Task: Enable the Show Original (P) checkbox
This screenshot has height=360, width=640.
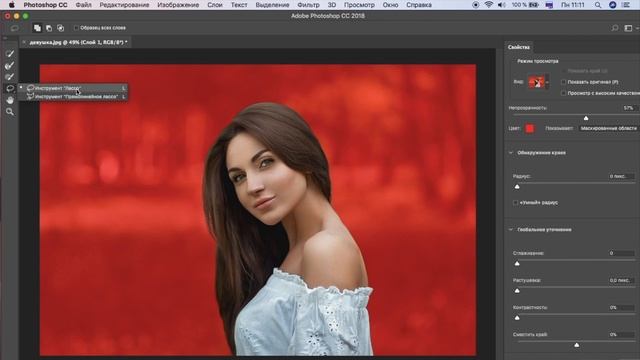Action: [x=564, y=82]
